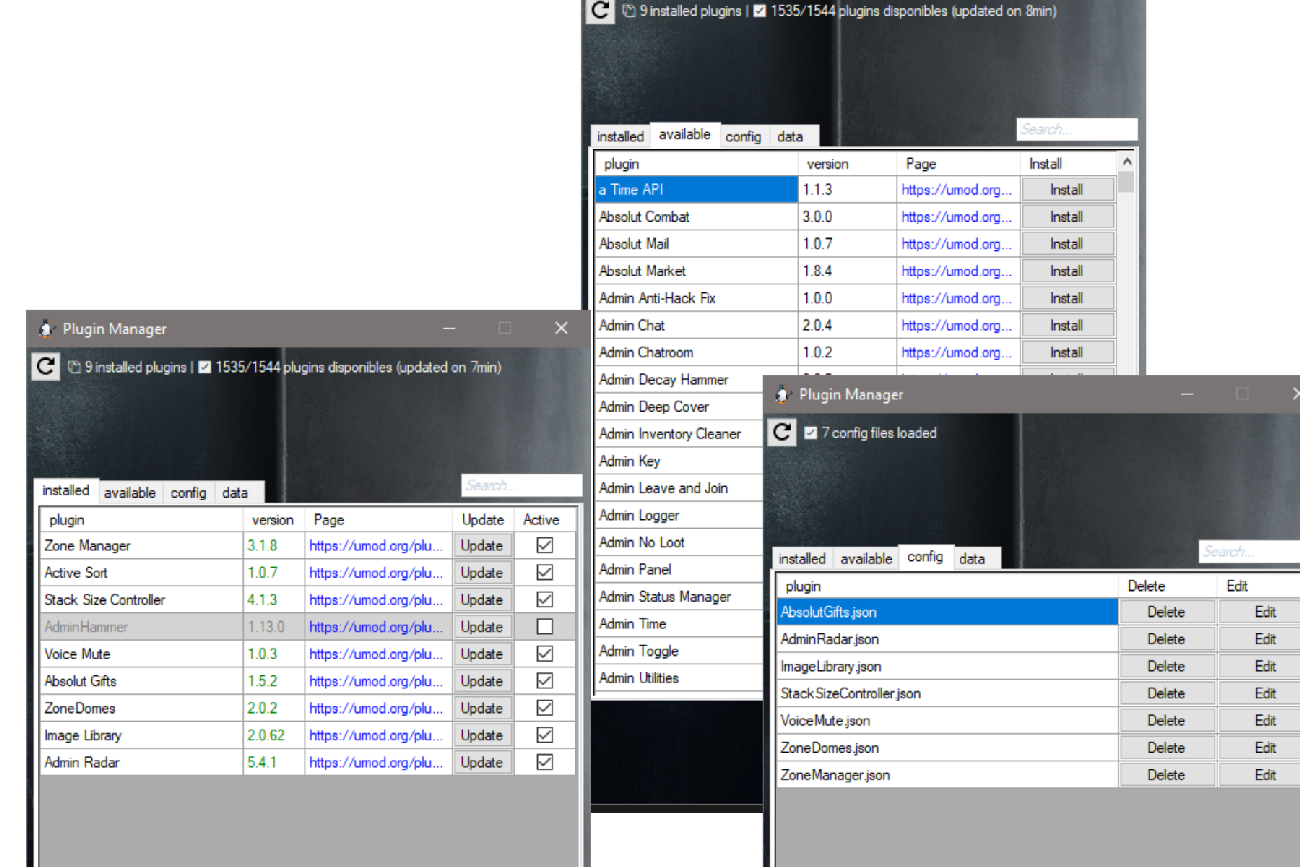This screenshot has height=867, width=1300.
Task: Click search field in installed plugins window
Action: pos(520,486)
